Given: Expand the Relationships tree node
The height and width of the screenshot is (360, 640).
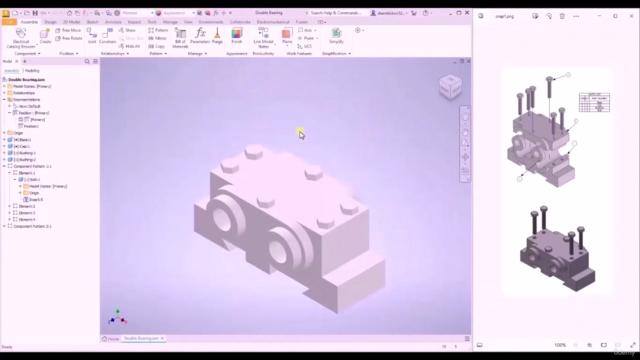Looking at the screenshot, I should [x=4, y=93].
